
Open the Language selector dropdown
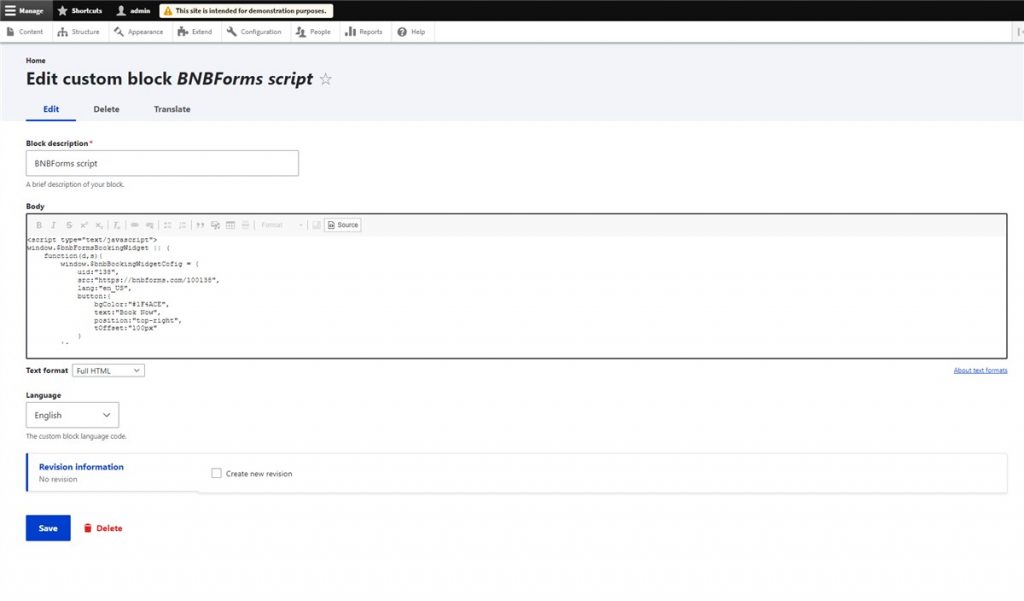pos(71,414)
